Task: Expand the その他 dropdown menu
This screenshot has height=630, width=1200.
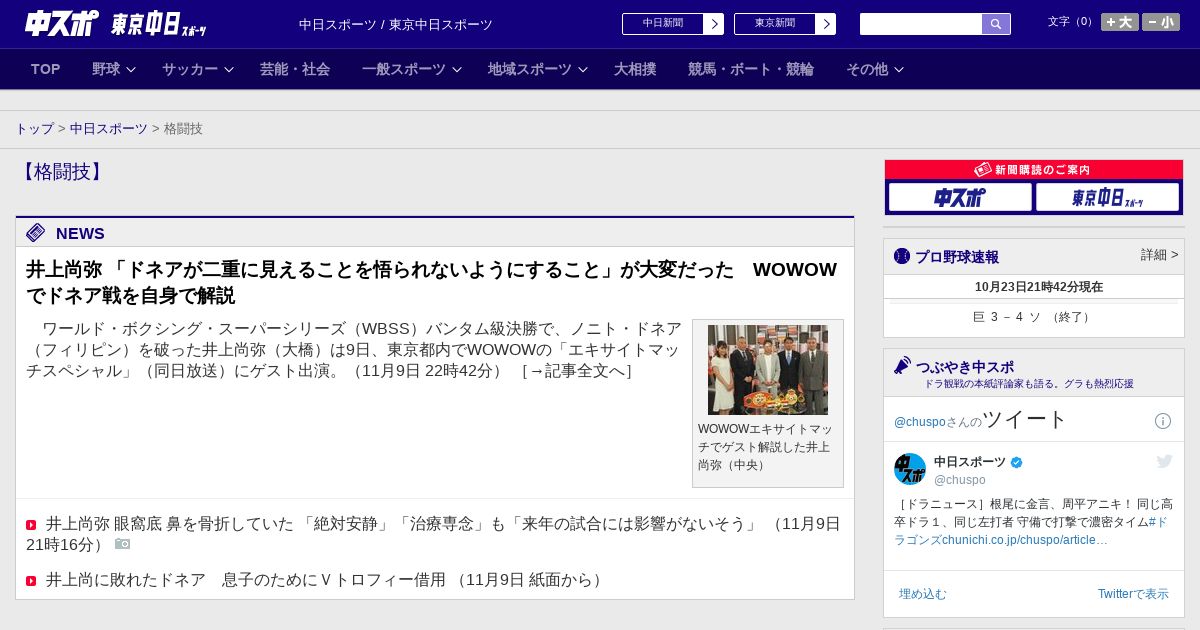Action: click(875, 69)
